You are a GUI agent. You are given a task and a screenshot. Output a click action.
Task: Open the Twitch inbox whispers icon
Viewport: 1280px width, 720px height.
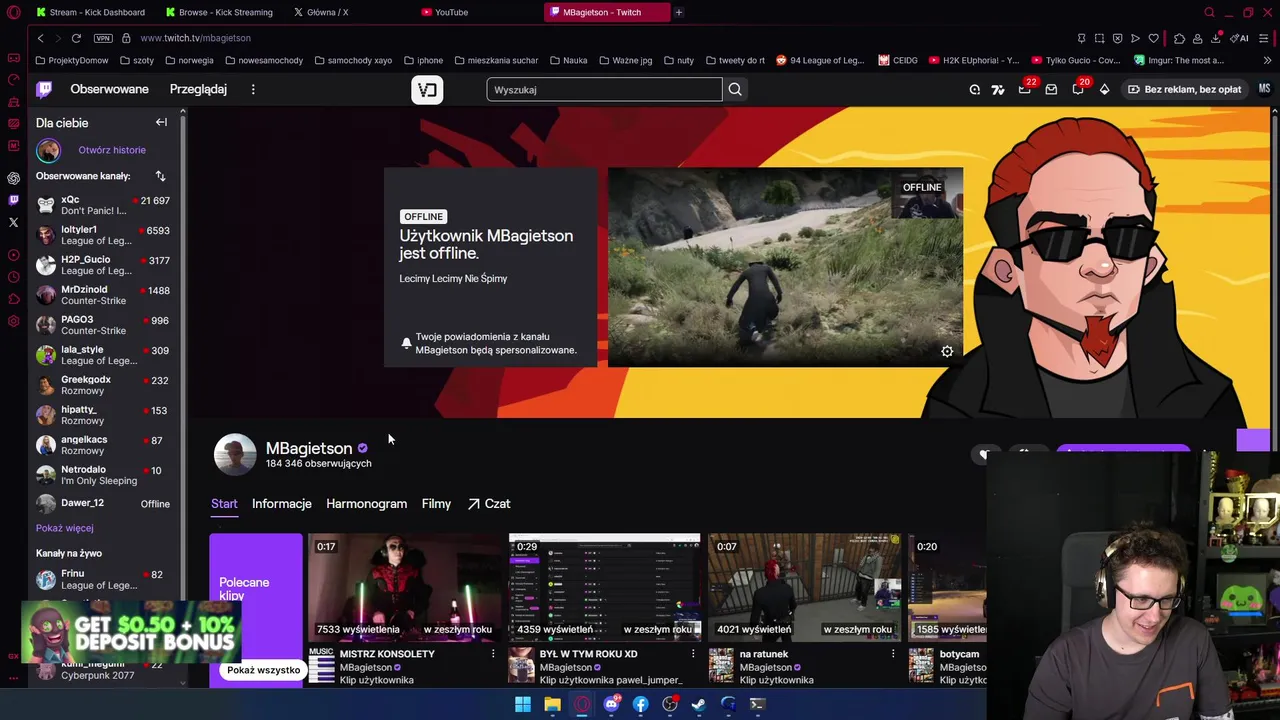click(x=1051, y=90)
